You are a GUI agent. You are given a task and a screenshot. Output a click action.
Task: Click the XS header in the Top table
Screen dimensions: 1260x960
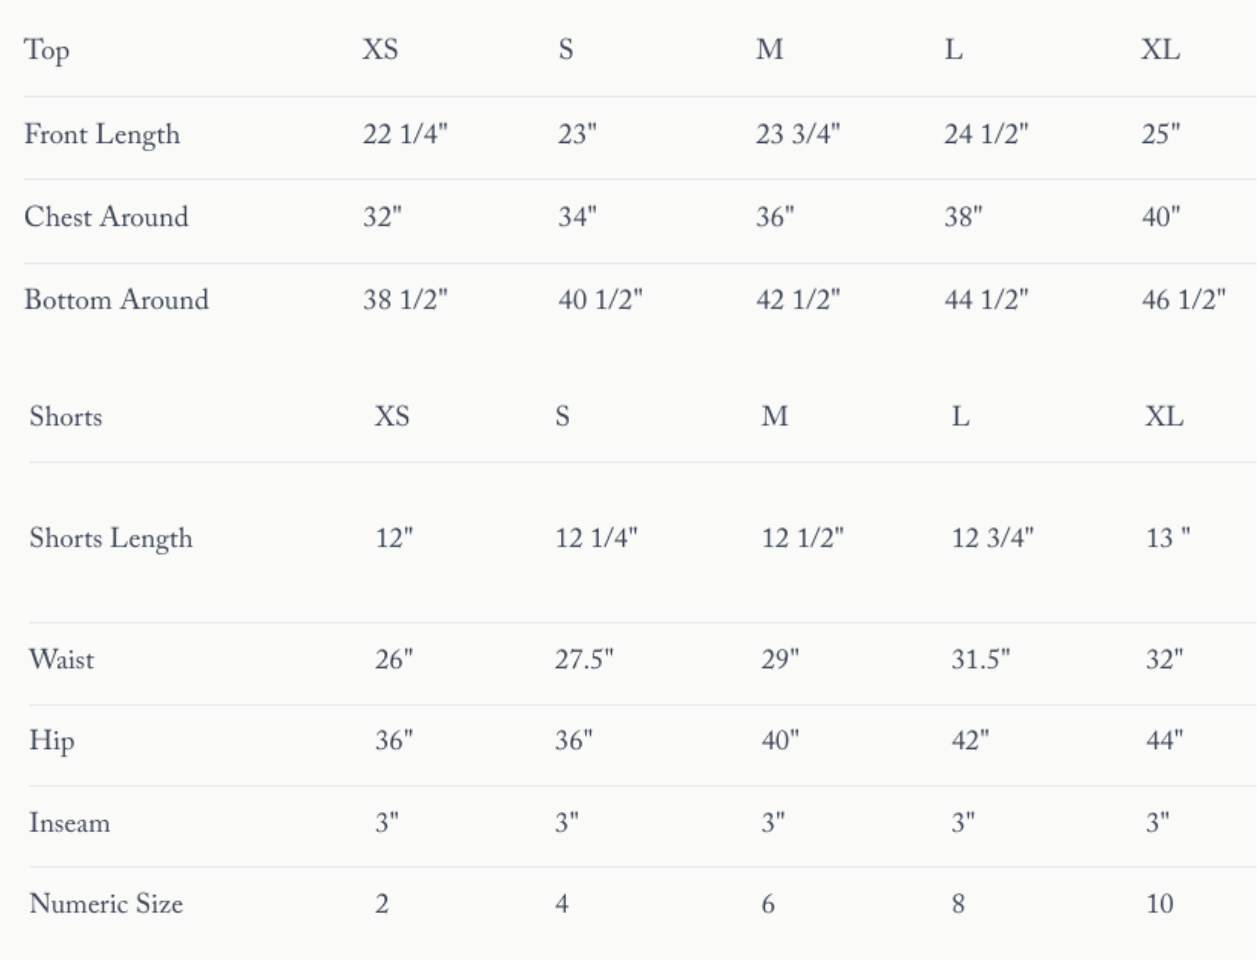click(380, 49)
